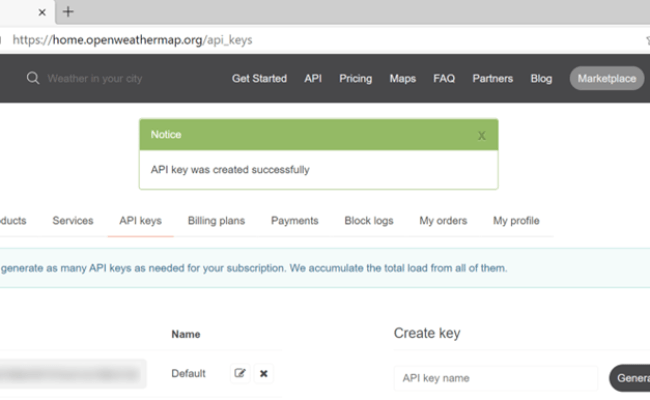Click the 'Default' key name text
650x400 pixels.
tap(189, 373)
